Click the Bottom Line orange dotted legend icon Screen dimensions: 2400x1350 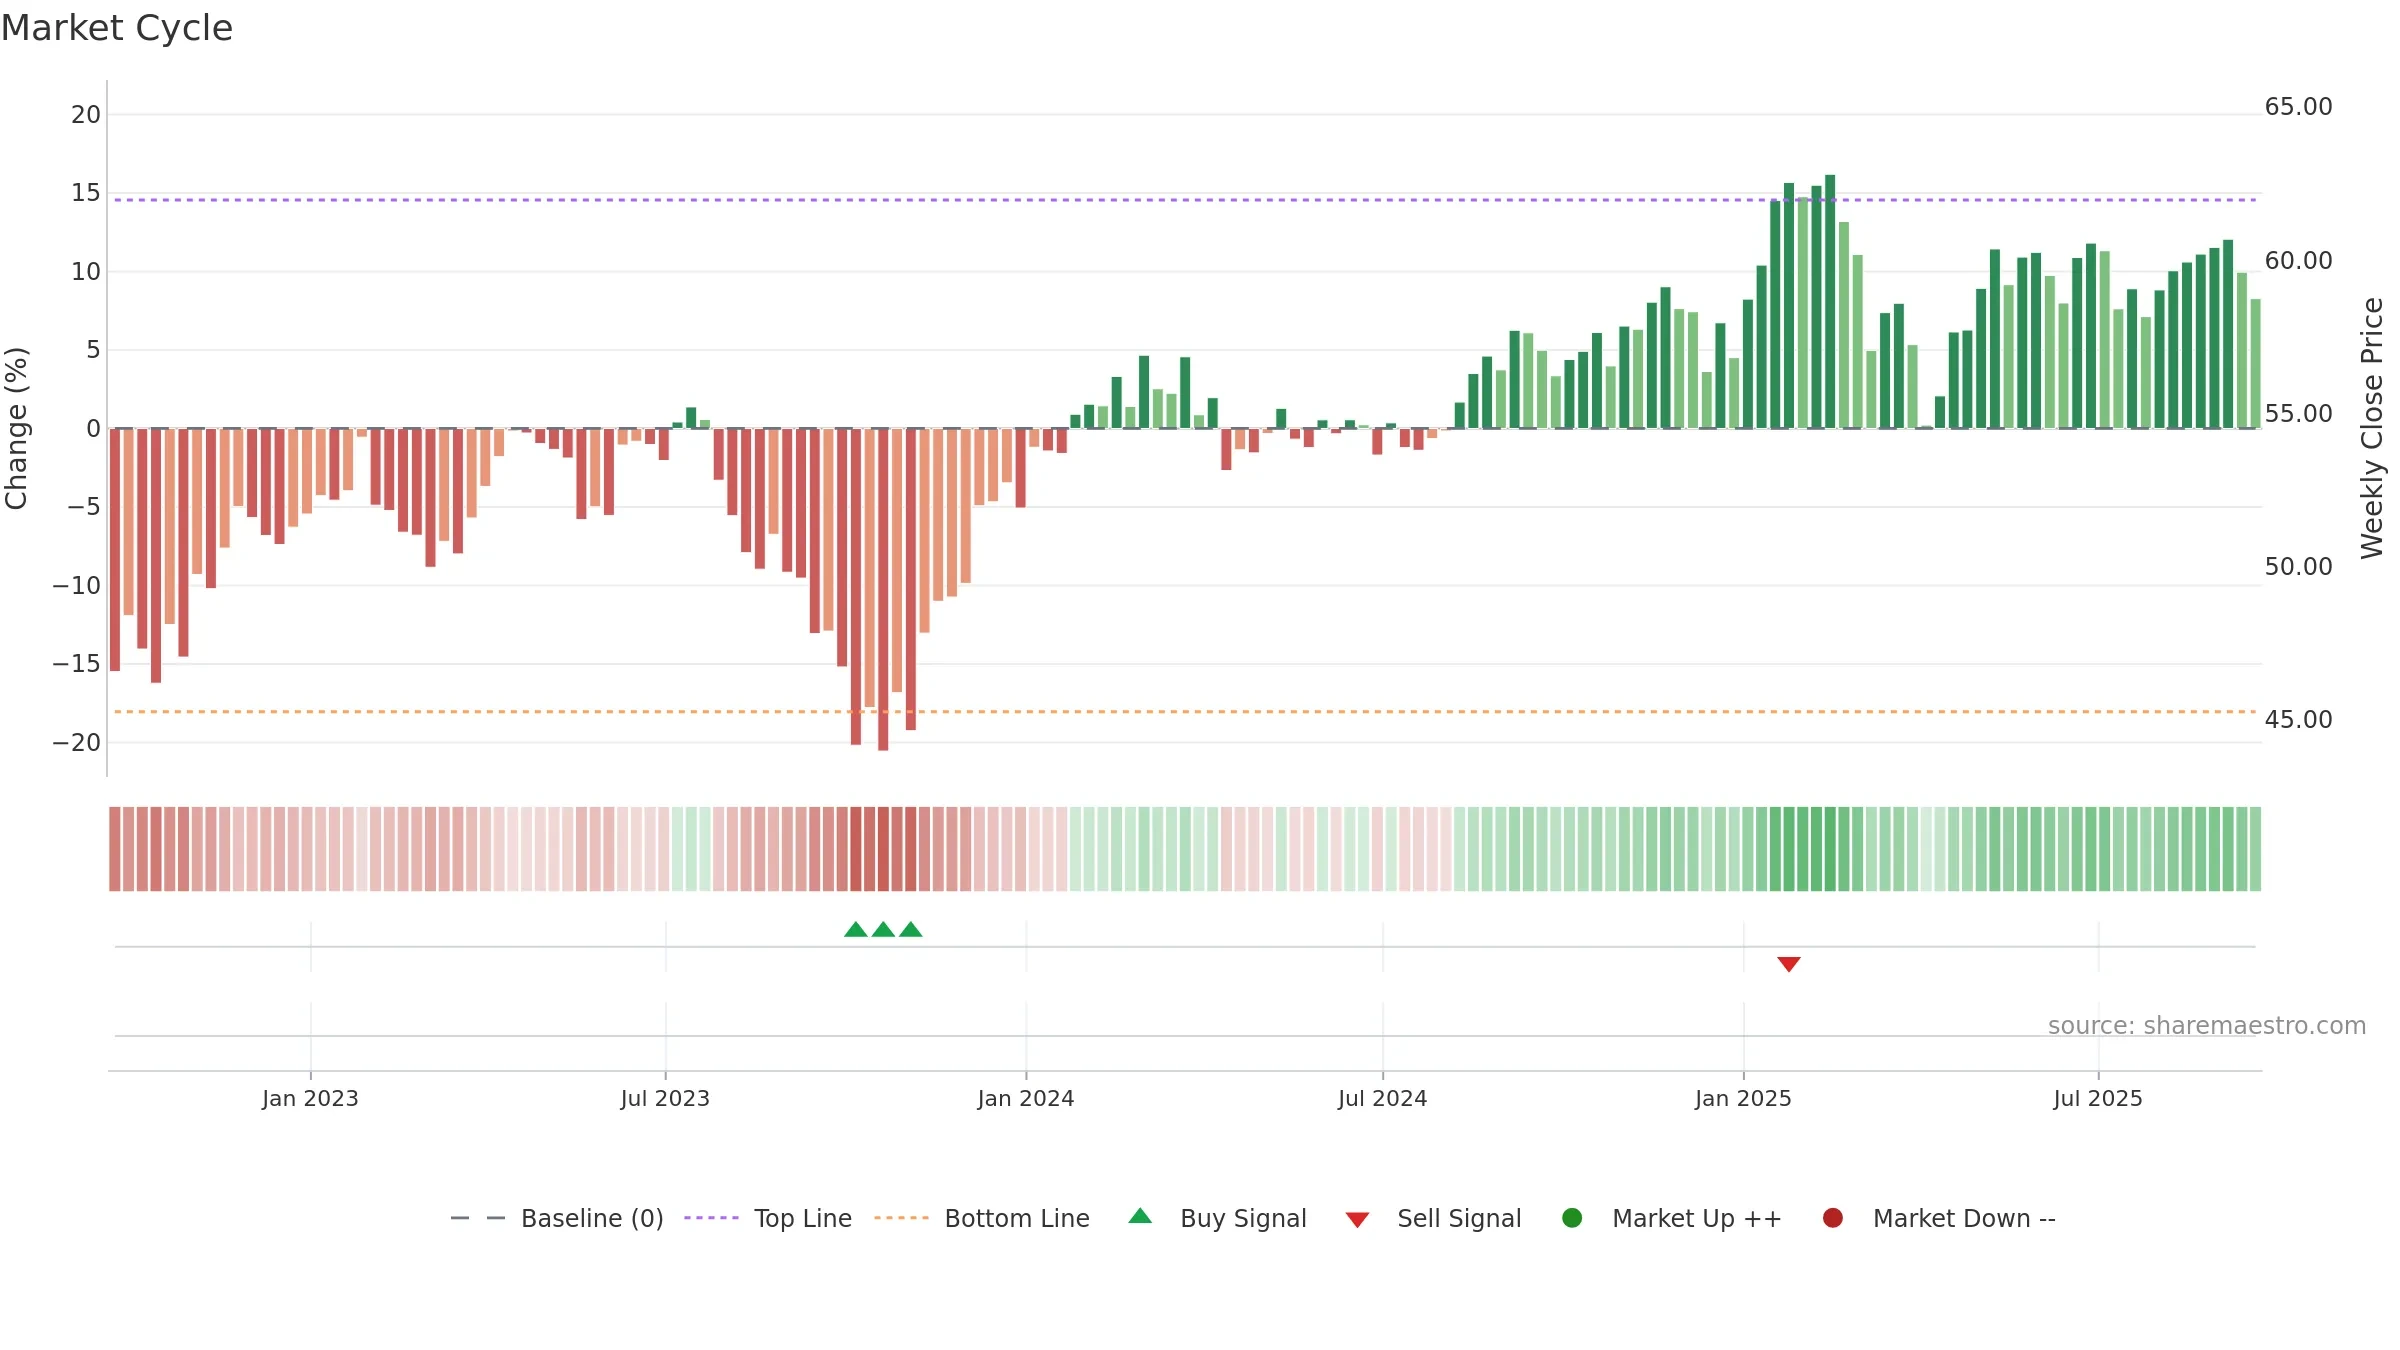(901, 1218)
